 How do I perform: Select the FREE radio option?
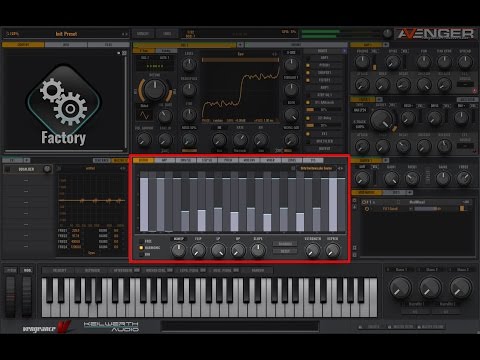[x=141, y=241]
